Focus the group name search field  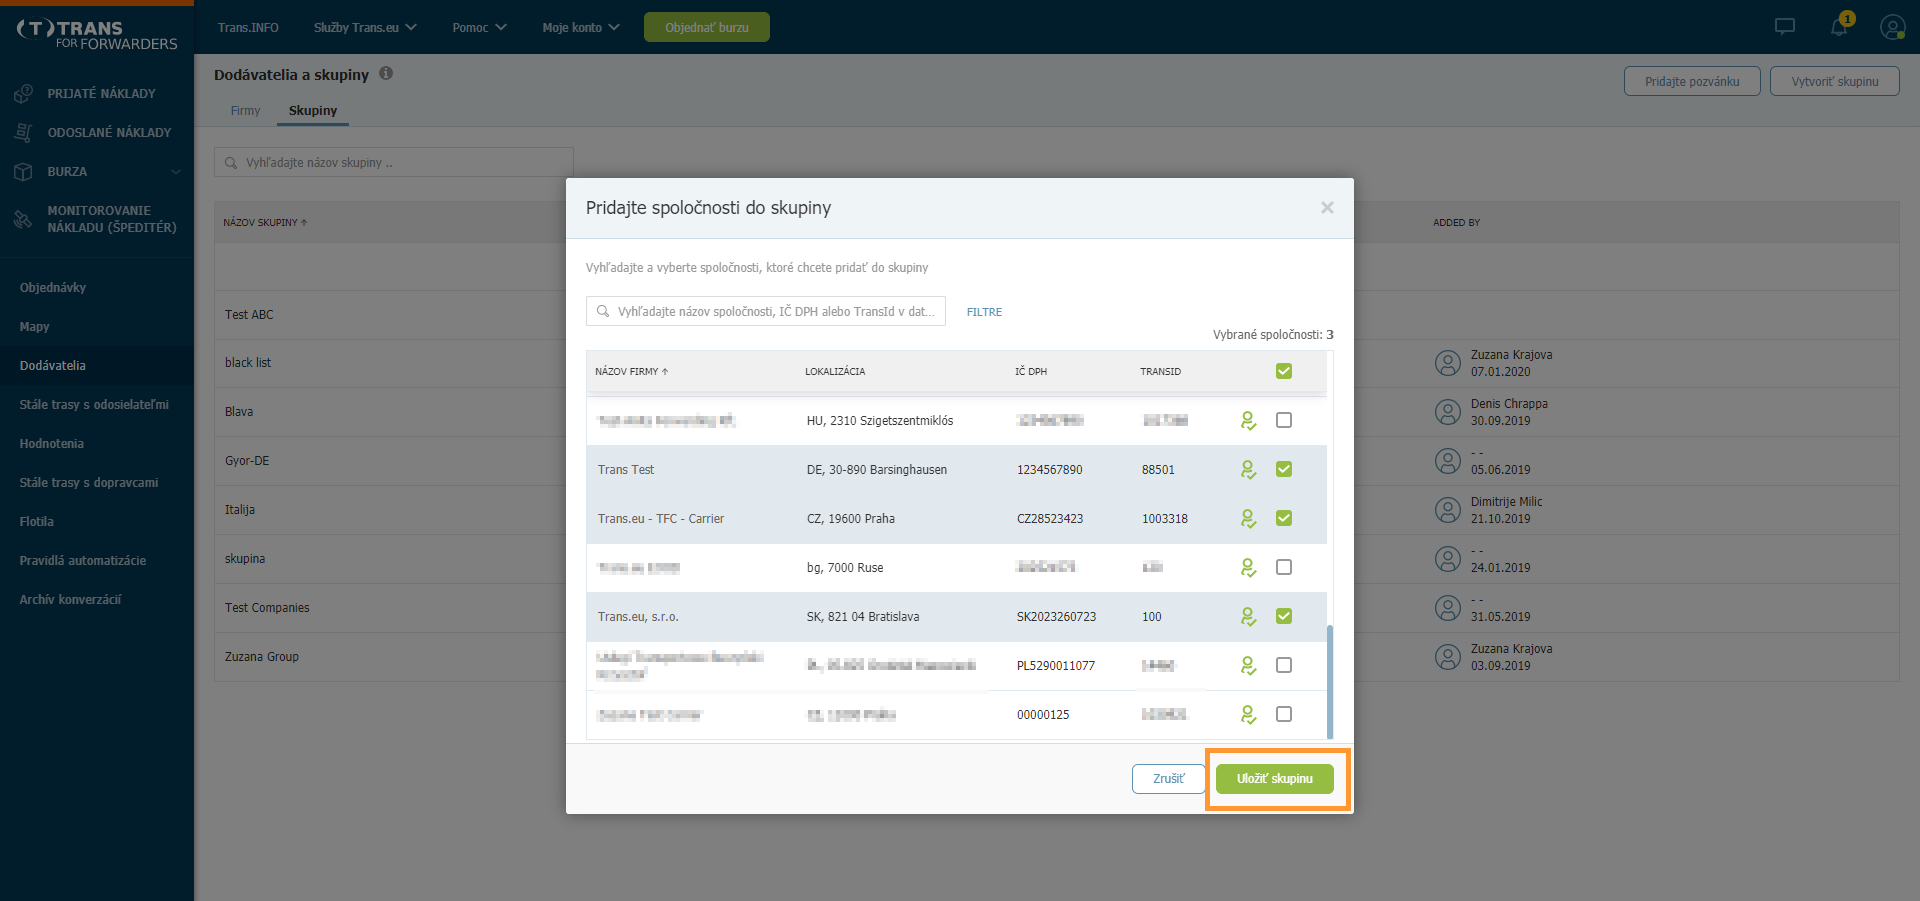coord(394,163)
